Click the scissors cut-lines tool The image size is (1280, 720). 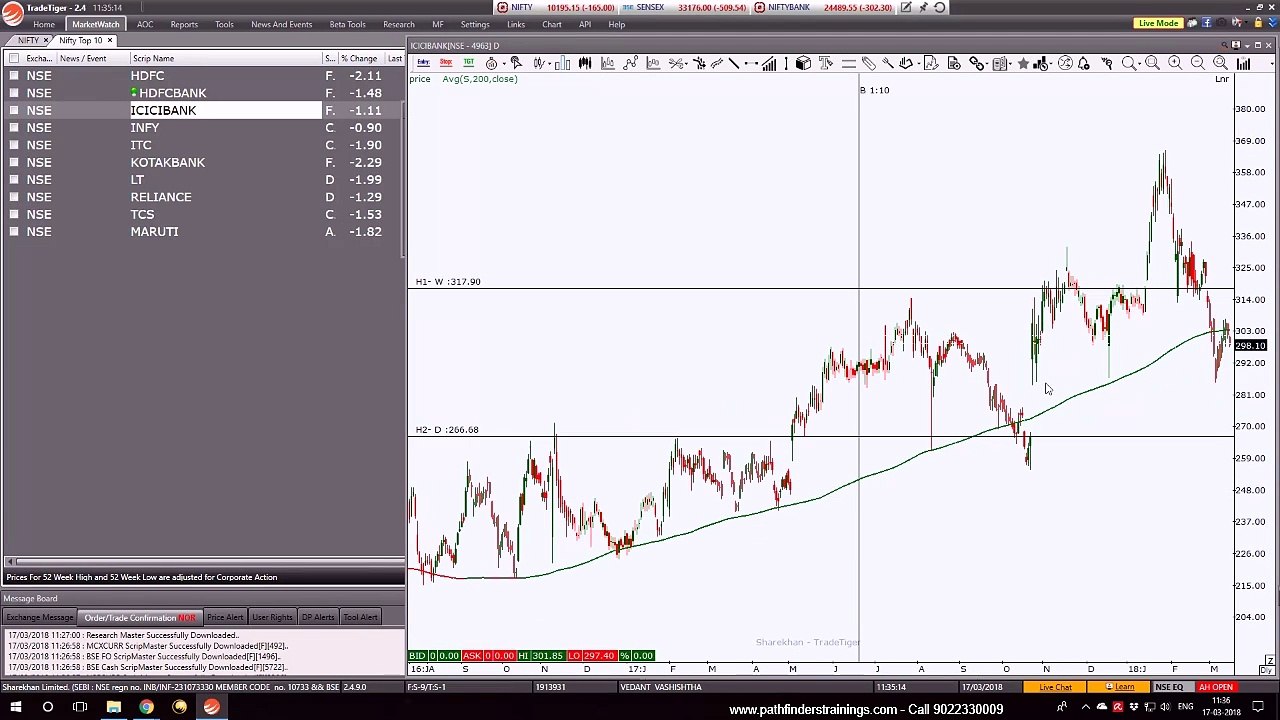tap(675, 64)
